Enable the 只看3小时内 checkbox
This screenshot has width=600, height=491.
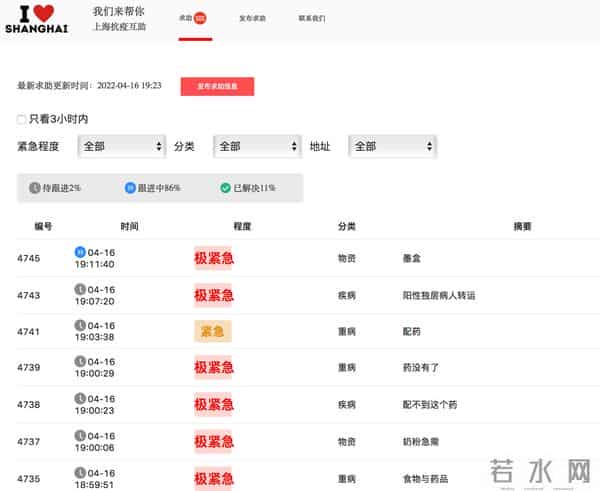[x=21, y=119]
